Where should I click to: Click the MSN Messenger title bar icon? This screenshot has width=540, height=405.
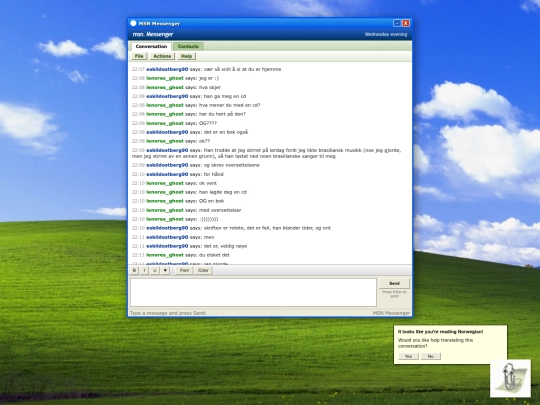[x=133, y=23]
